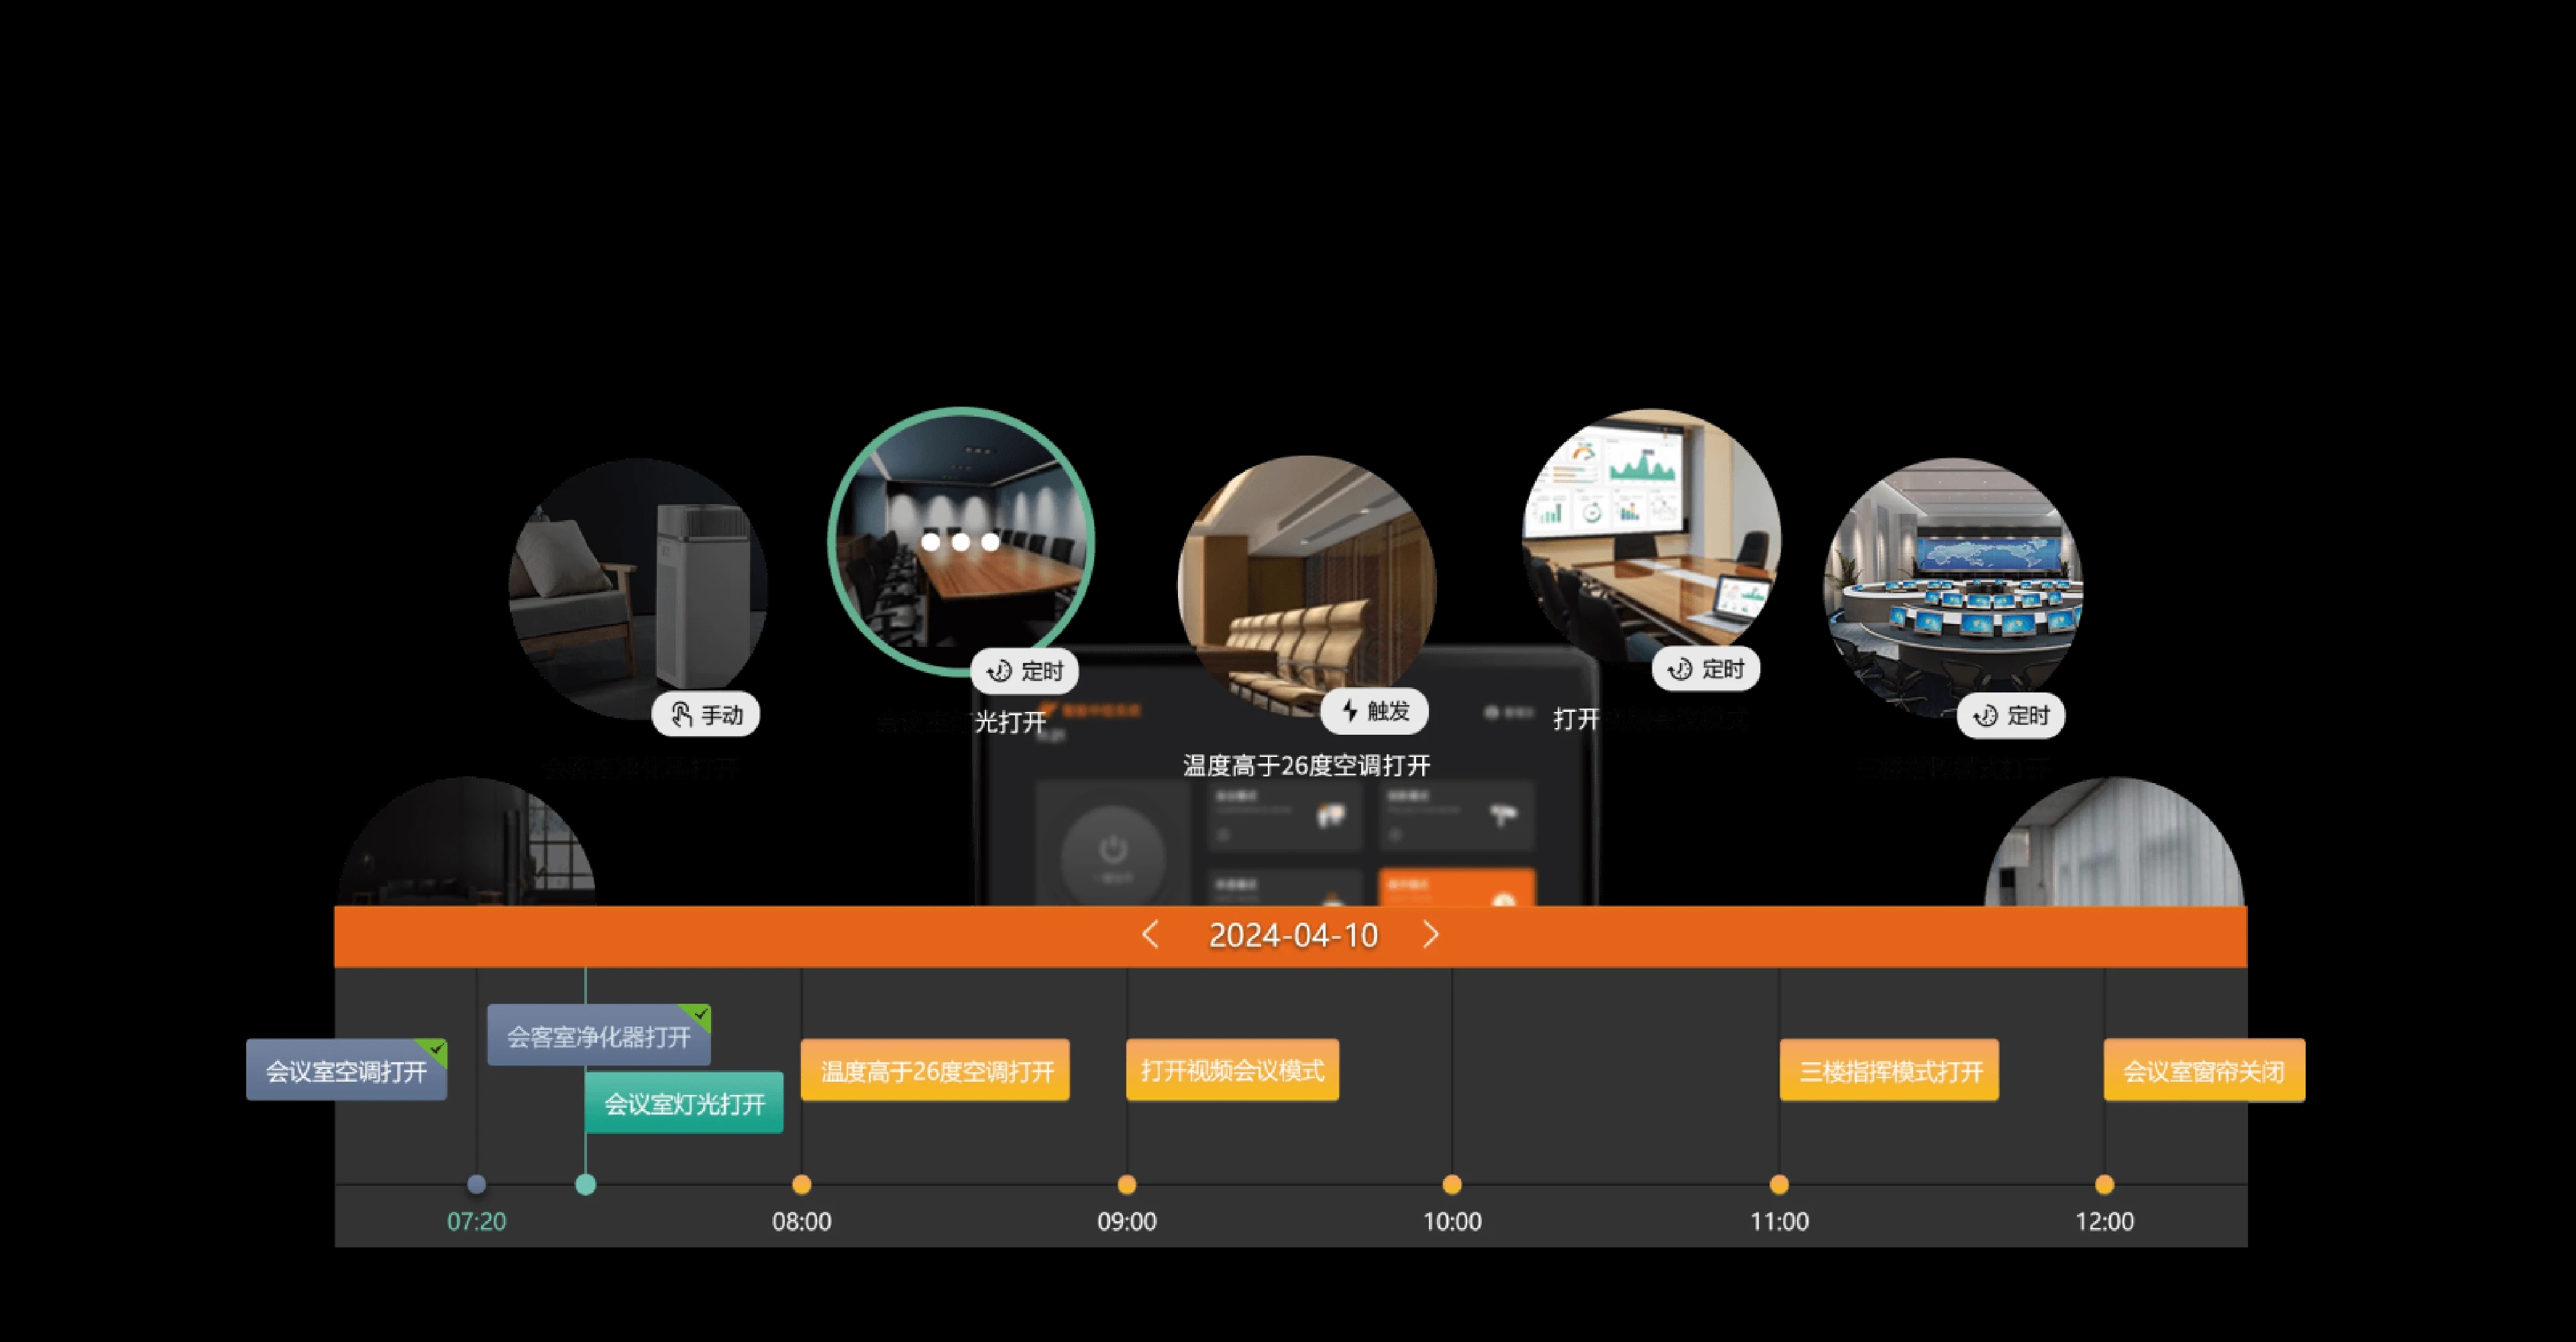Open the leather seats room thumbnail
Image resolution: width=2576 pixels, height=1342 pixels.
[x=1307, y=586]
